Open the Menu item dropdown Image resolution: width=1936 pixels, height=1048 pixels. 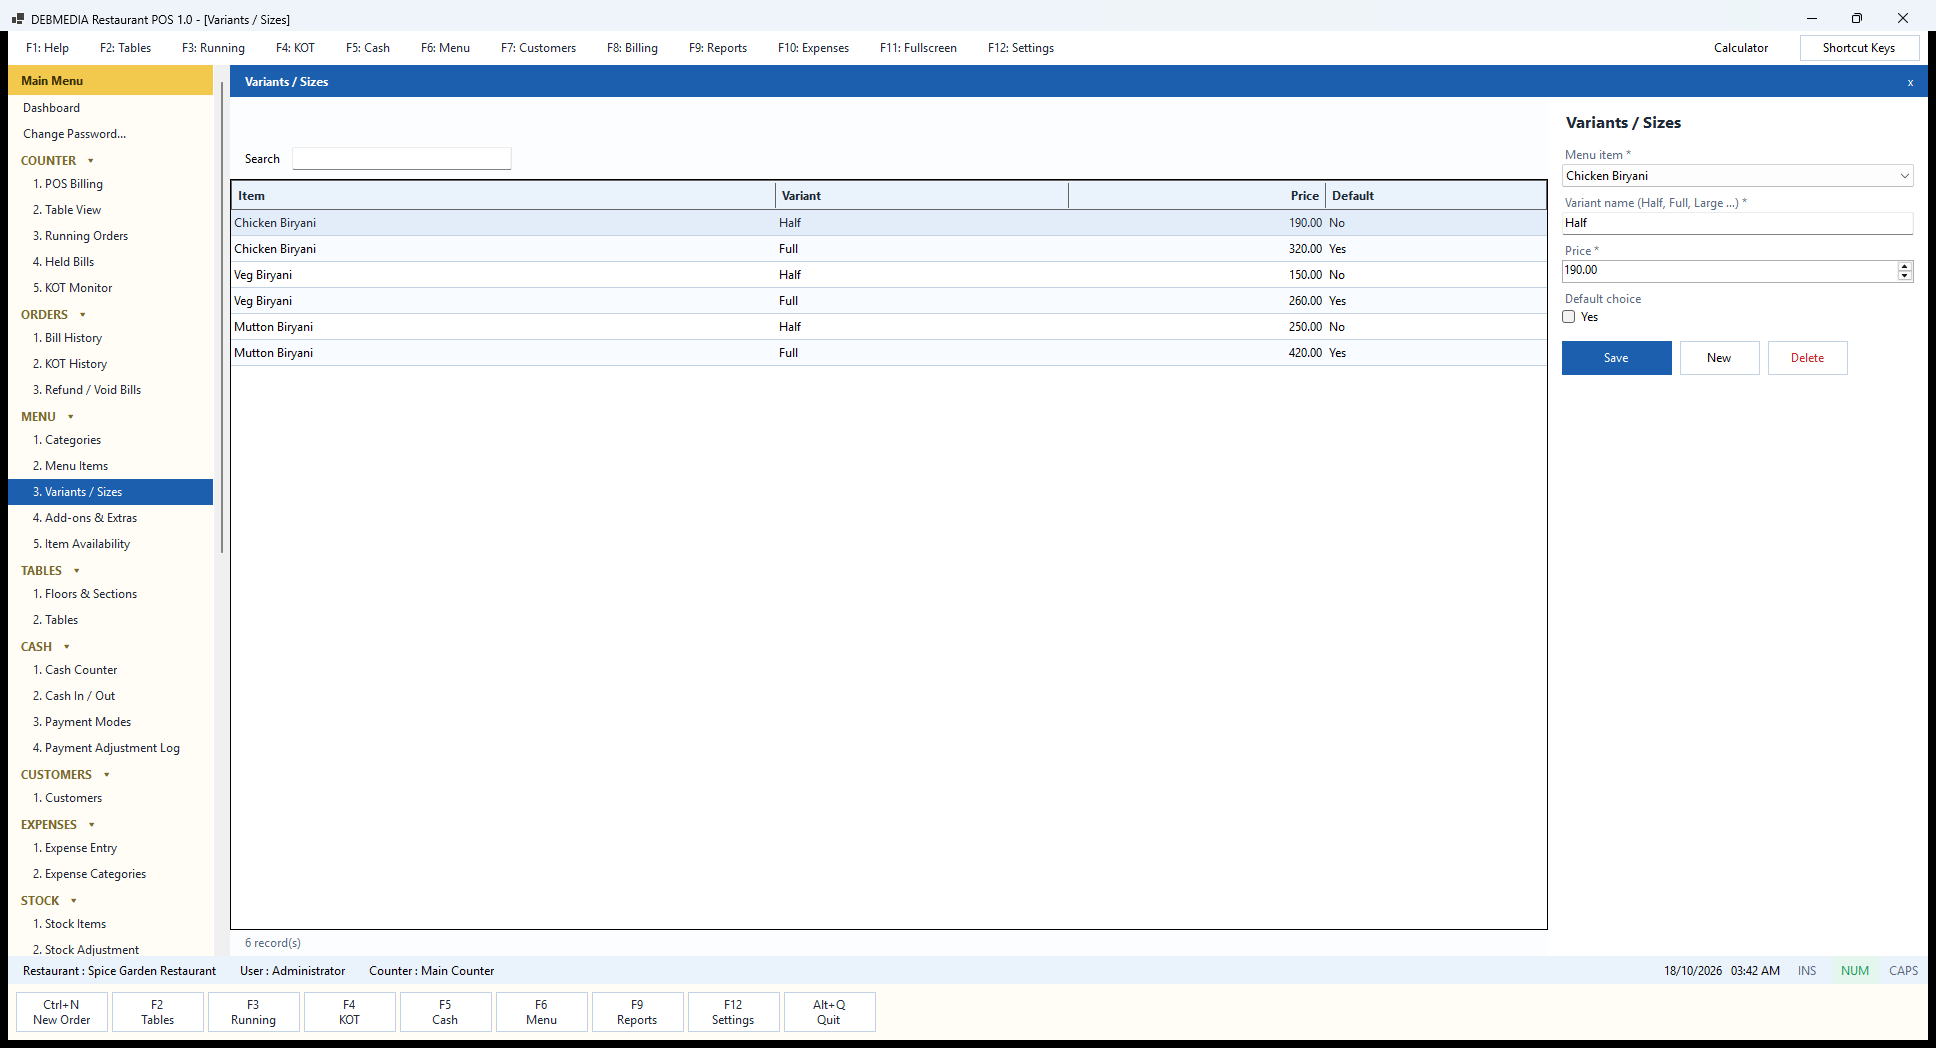coord(1904,176)
